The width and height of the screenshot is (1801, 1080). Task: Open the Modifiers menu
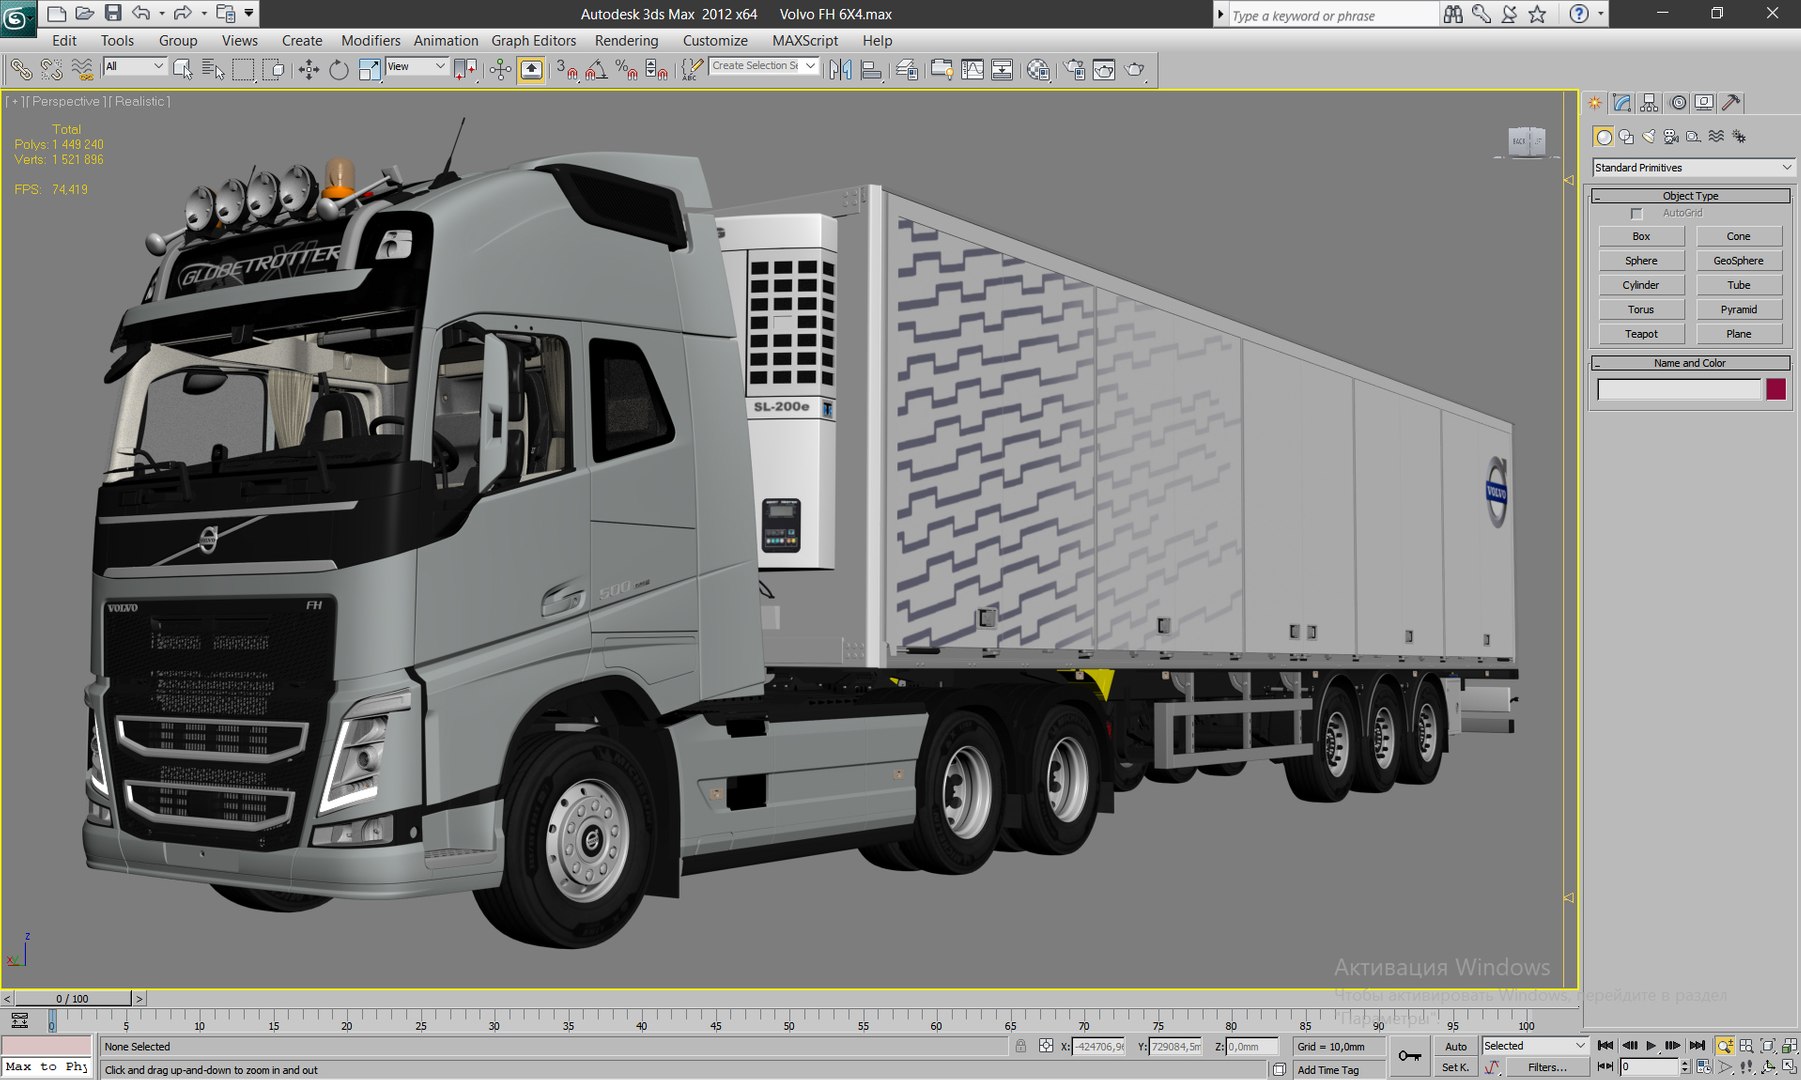pyautogui.click(x=370, y=40)
